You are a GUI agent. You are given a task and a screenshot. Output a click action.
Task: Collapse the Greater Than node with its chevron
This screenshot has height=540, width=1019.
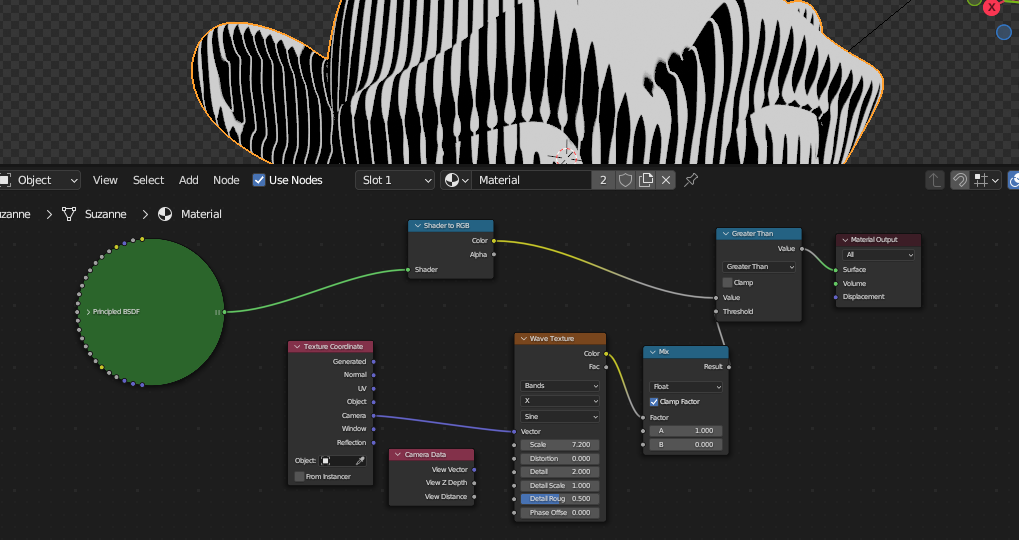click(725, 233)
